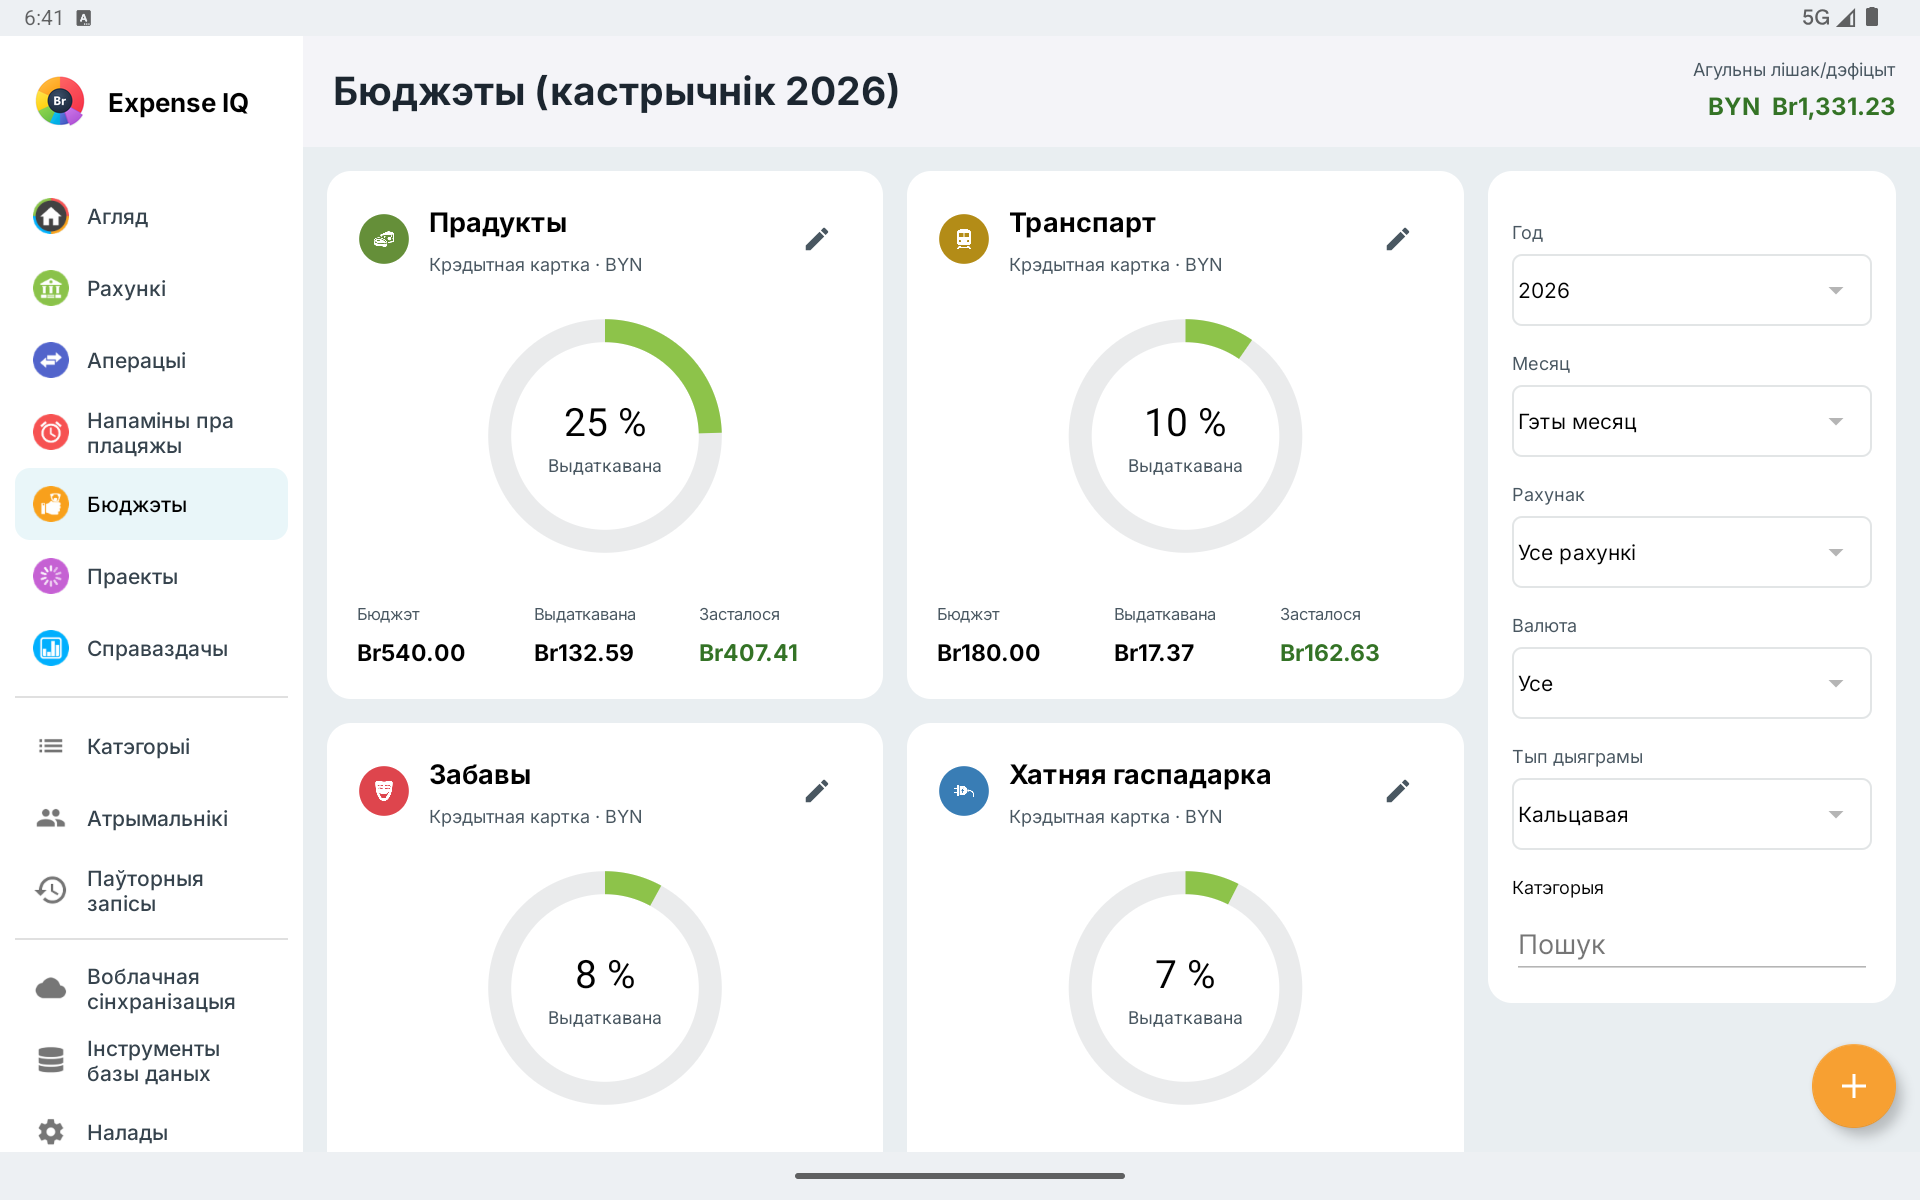The image size is (1920, 1200).
Task: Edit the Забавы budget with pencil icon
Action: (x=817, y=791)
